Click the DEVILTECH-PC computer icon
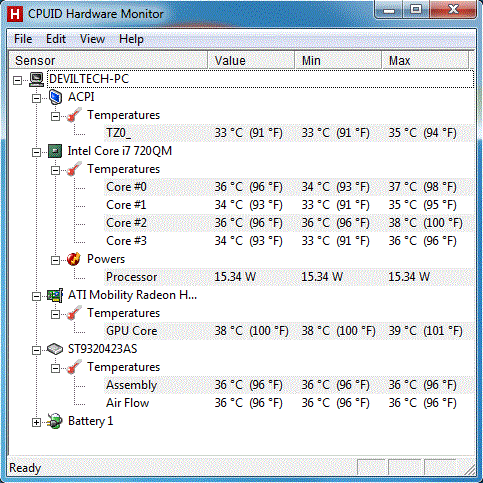 pyautogui.click(x=36, y=79)
